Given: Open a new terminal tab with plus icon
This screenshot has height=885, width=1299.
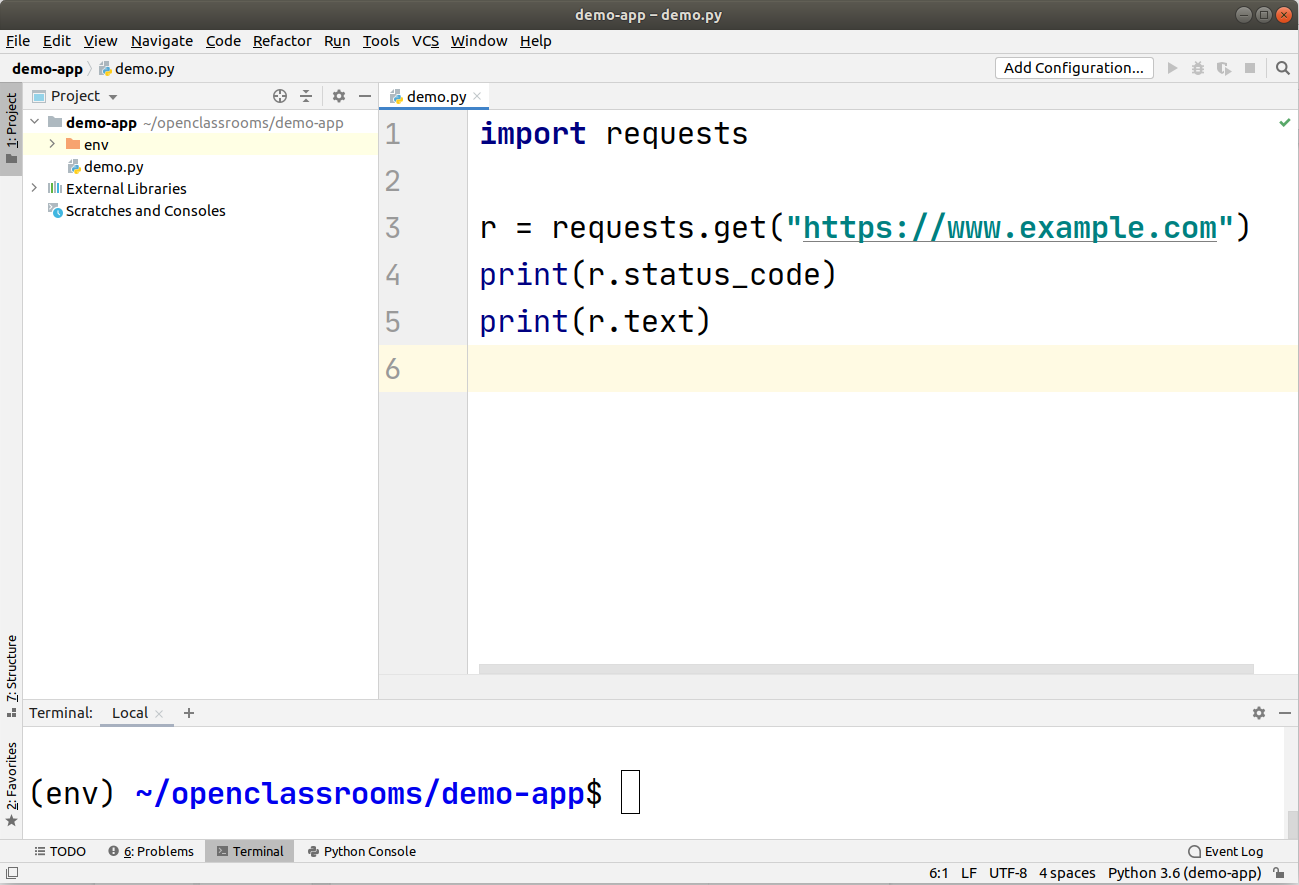Looking at the screenshot, I should coord(189,713).
